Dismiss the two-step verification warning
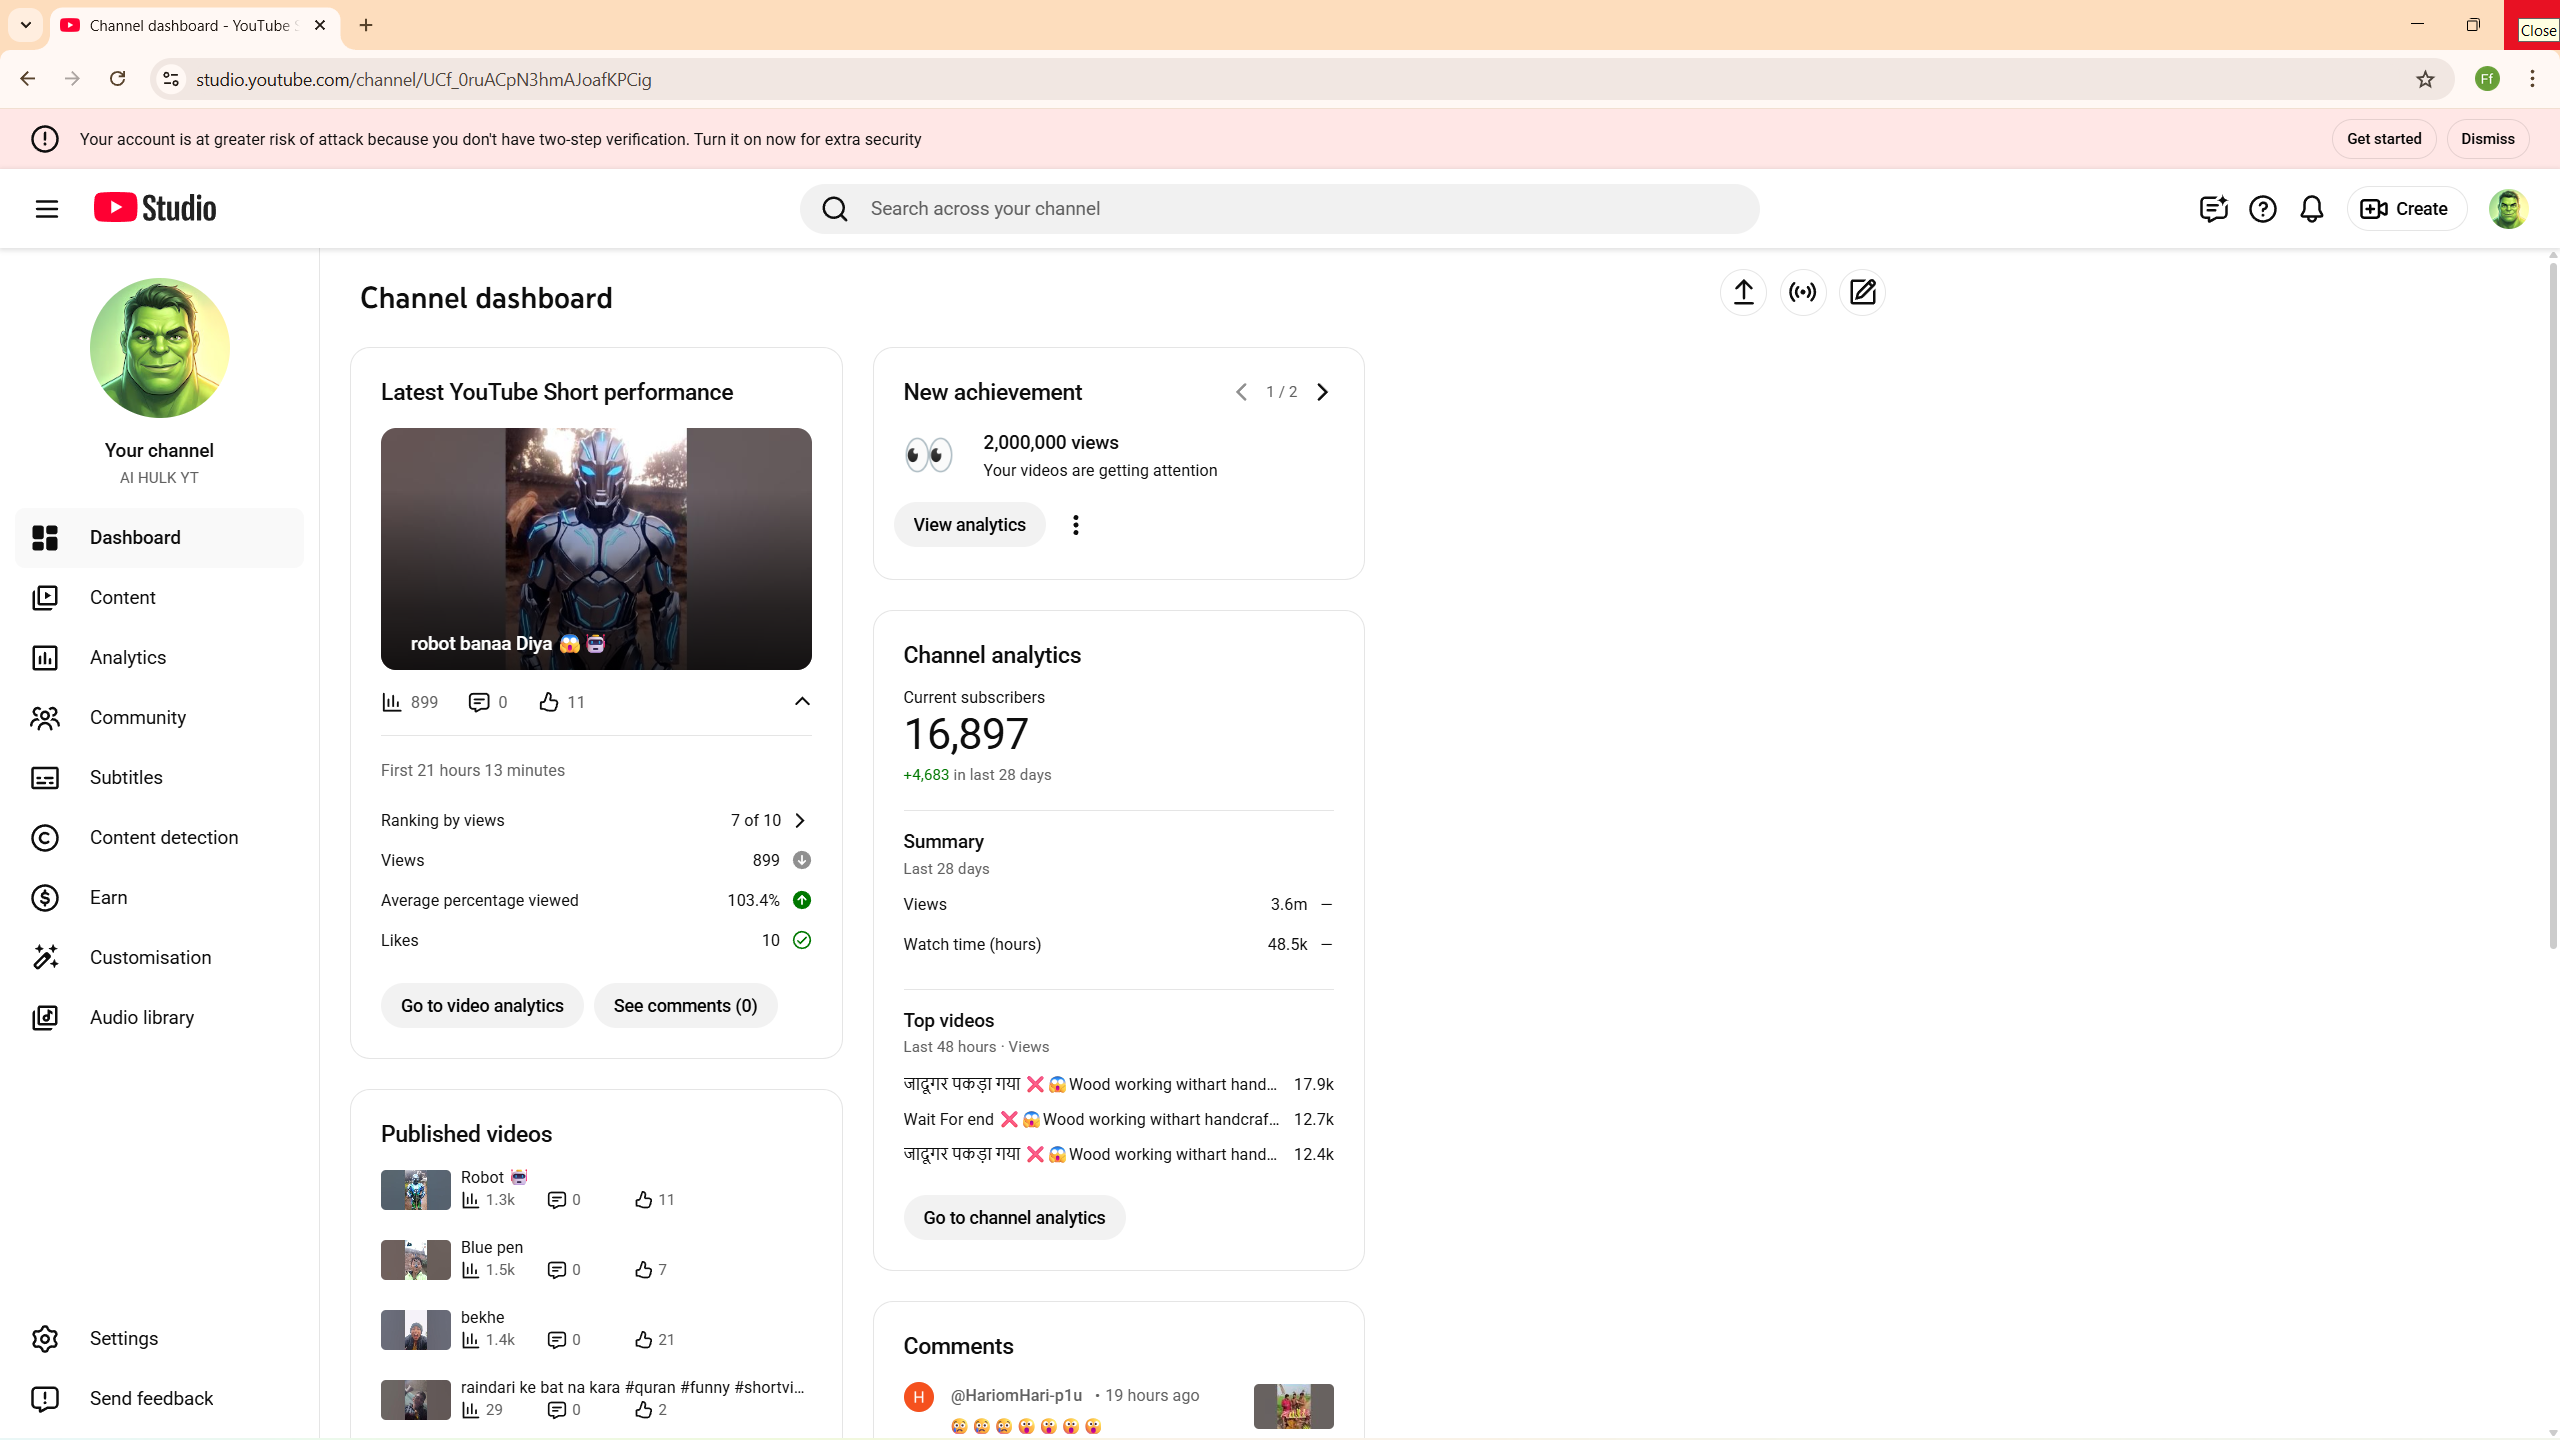The height and width of the screenshot is (1440, 2560). [2487, 139]
